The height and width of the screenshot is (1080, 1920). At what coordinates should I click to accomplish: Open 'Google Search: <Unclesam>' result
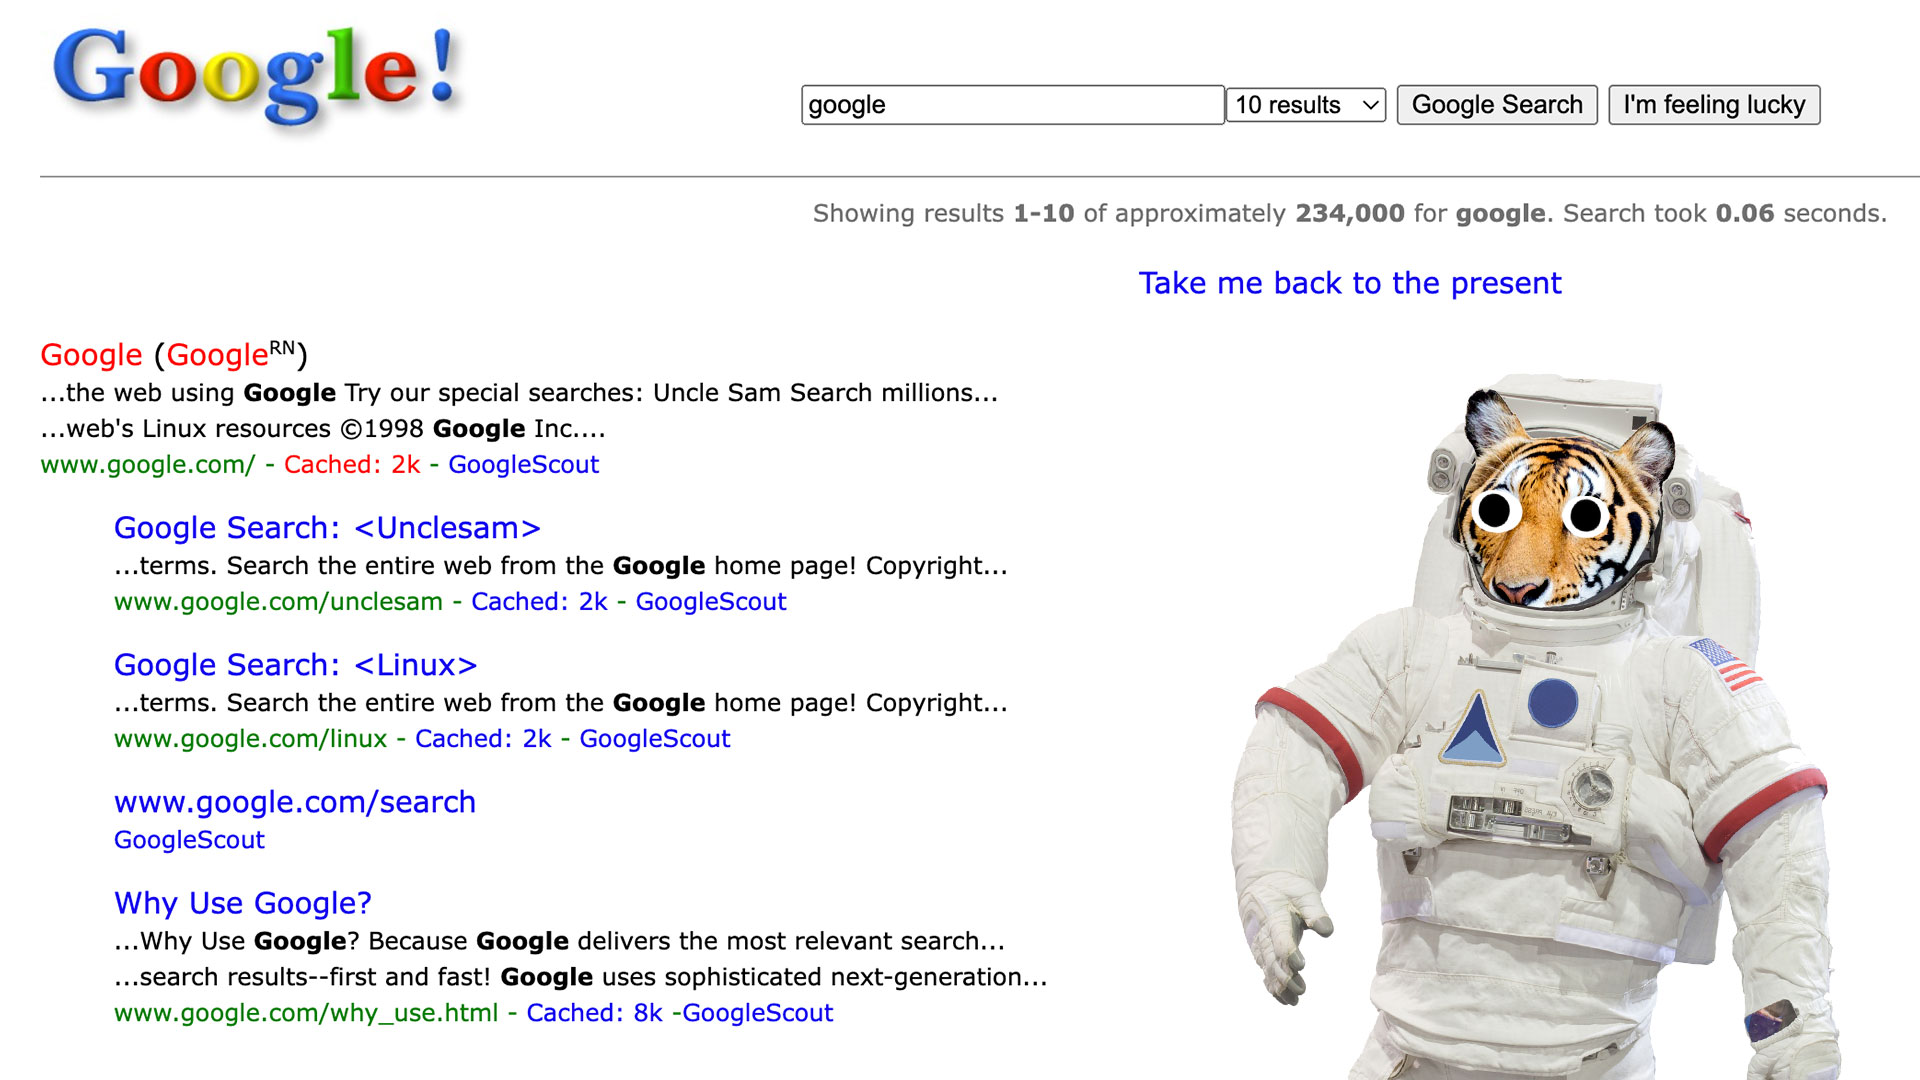327,528
